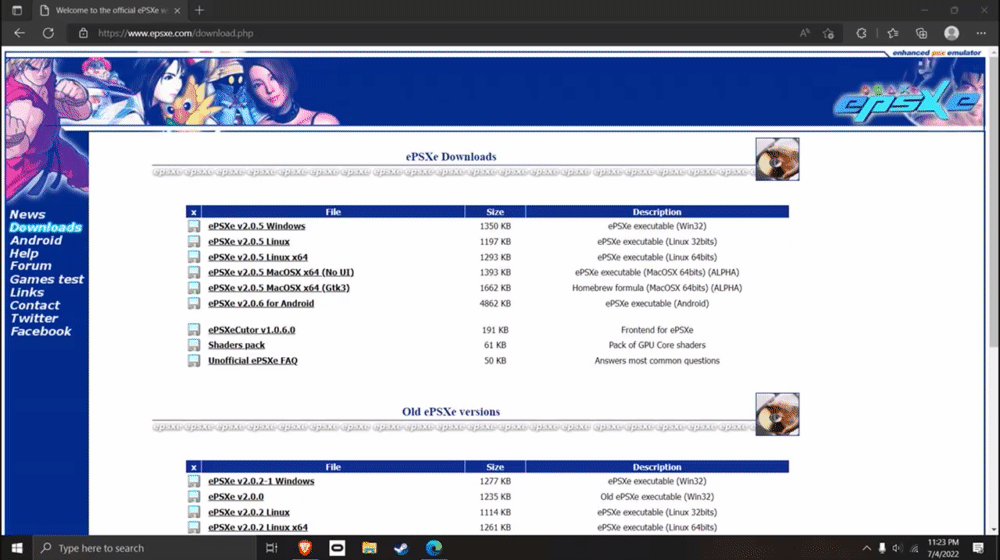Open browser profile avatar

tap(952, 33)
